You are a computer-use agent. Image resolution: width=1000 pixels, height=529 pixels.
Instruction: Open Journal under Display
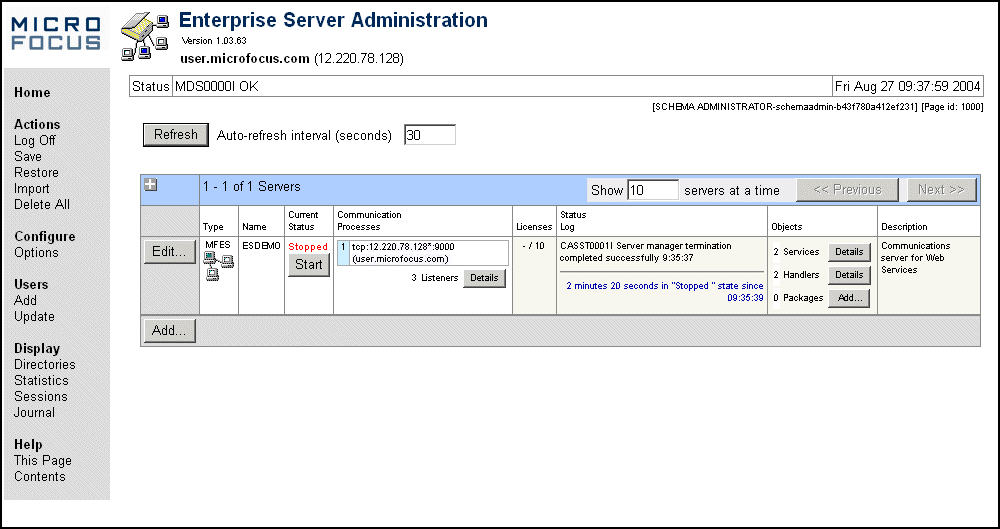34,412
